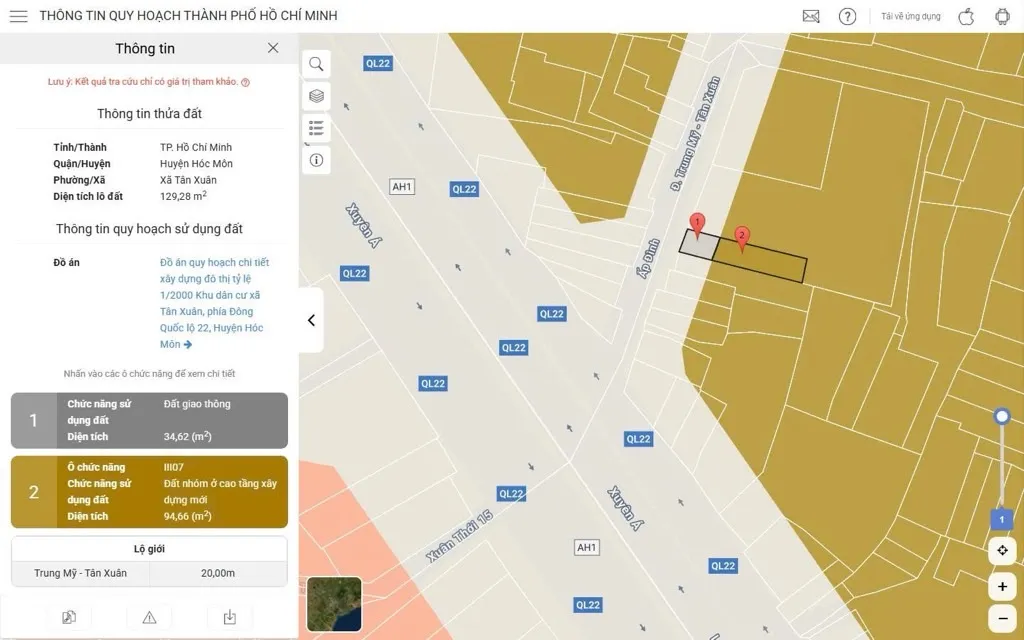Zoom in with the plus button
Viewport: 1024px width, 640px height.
coord(1002,586)
